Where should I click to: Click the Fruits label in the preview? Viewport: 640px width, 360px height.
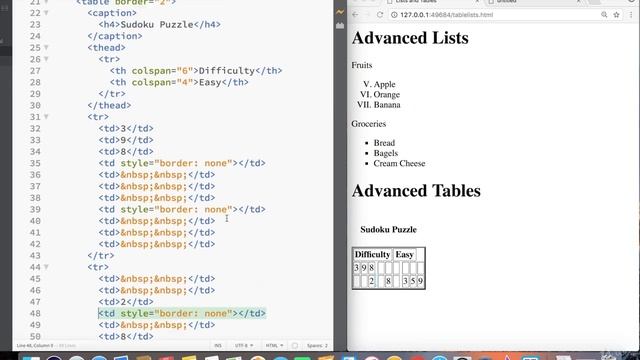(362, 65)
